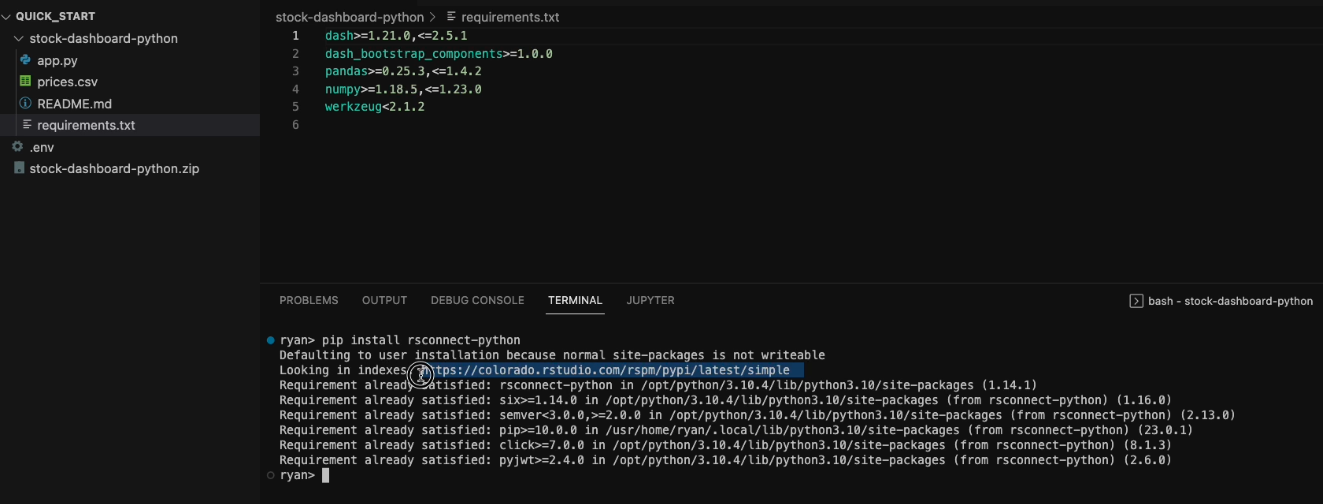
Task: Select the bash - stock-dashboard-python terminal
Action: tap(1221, 301)
